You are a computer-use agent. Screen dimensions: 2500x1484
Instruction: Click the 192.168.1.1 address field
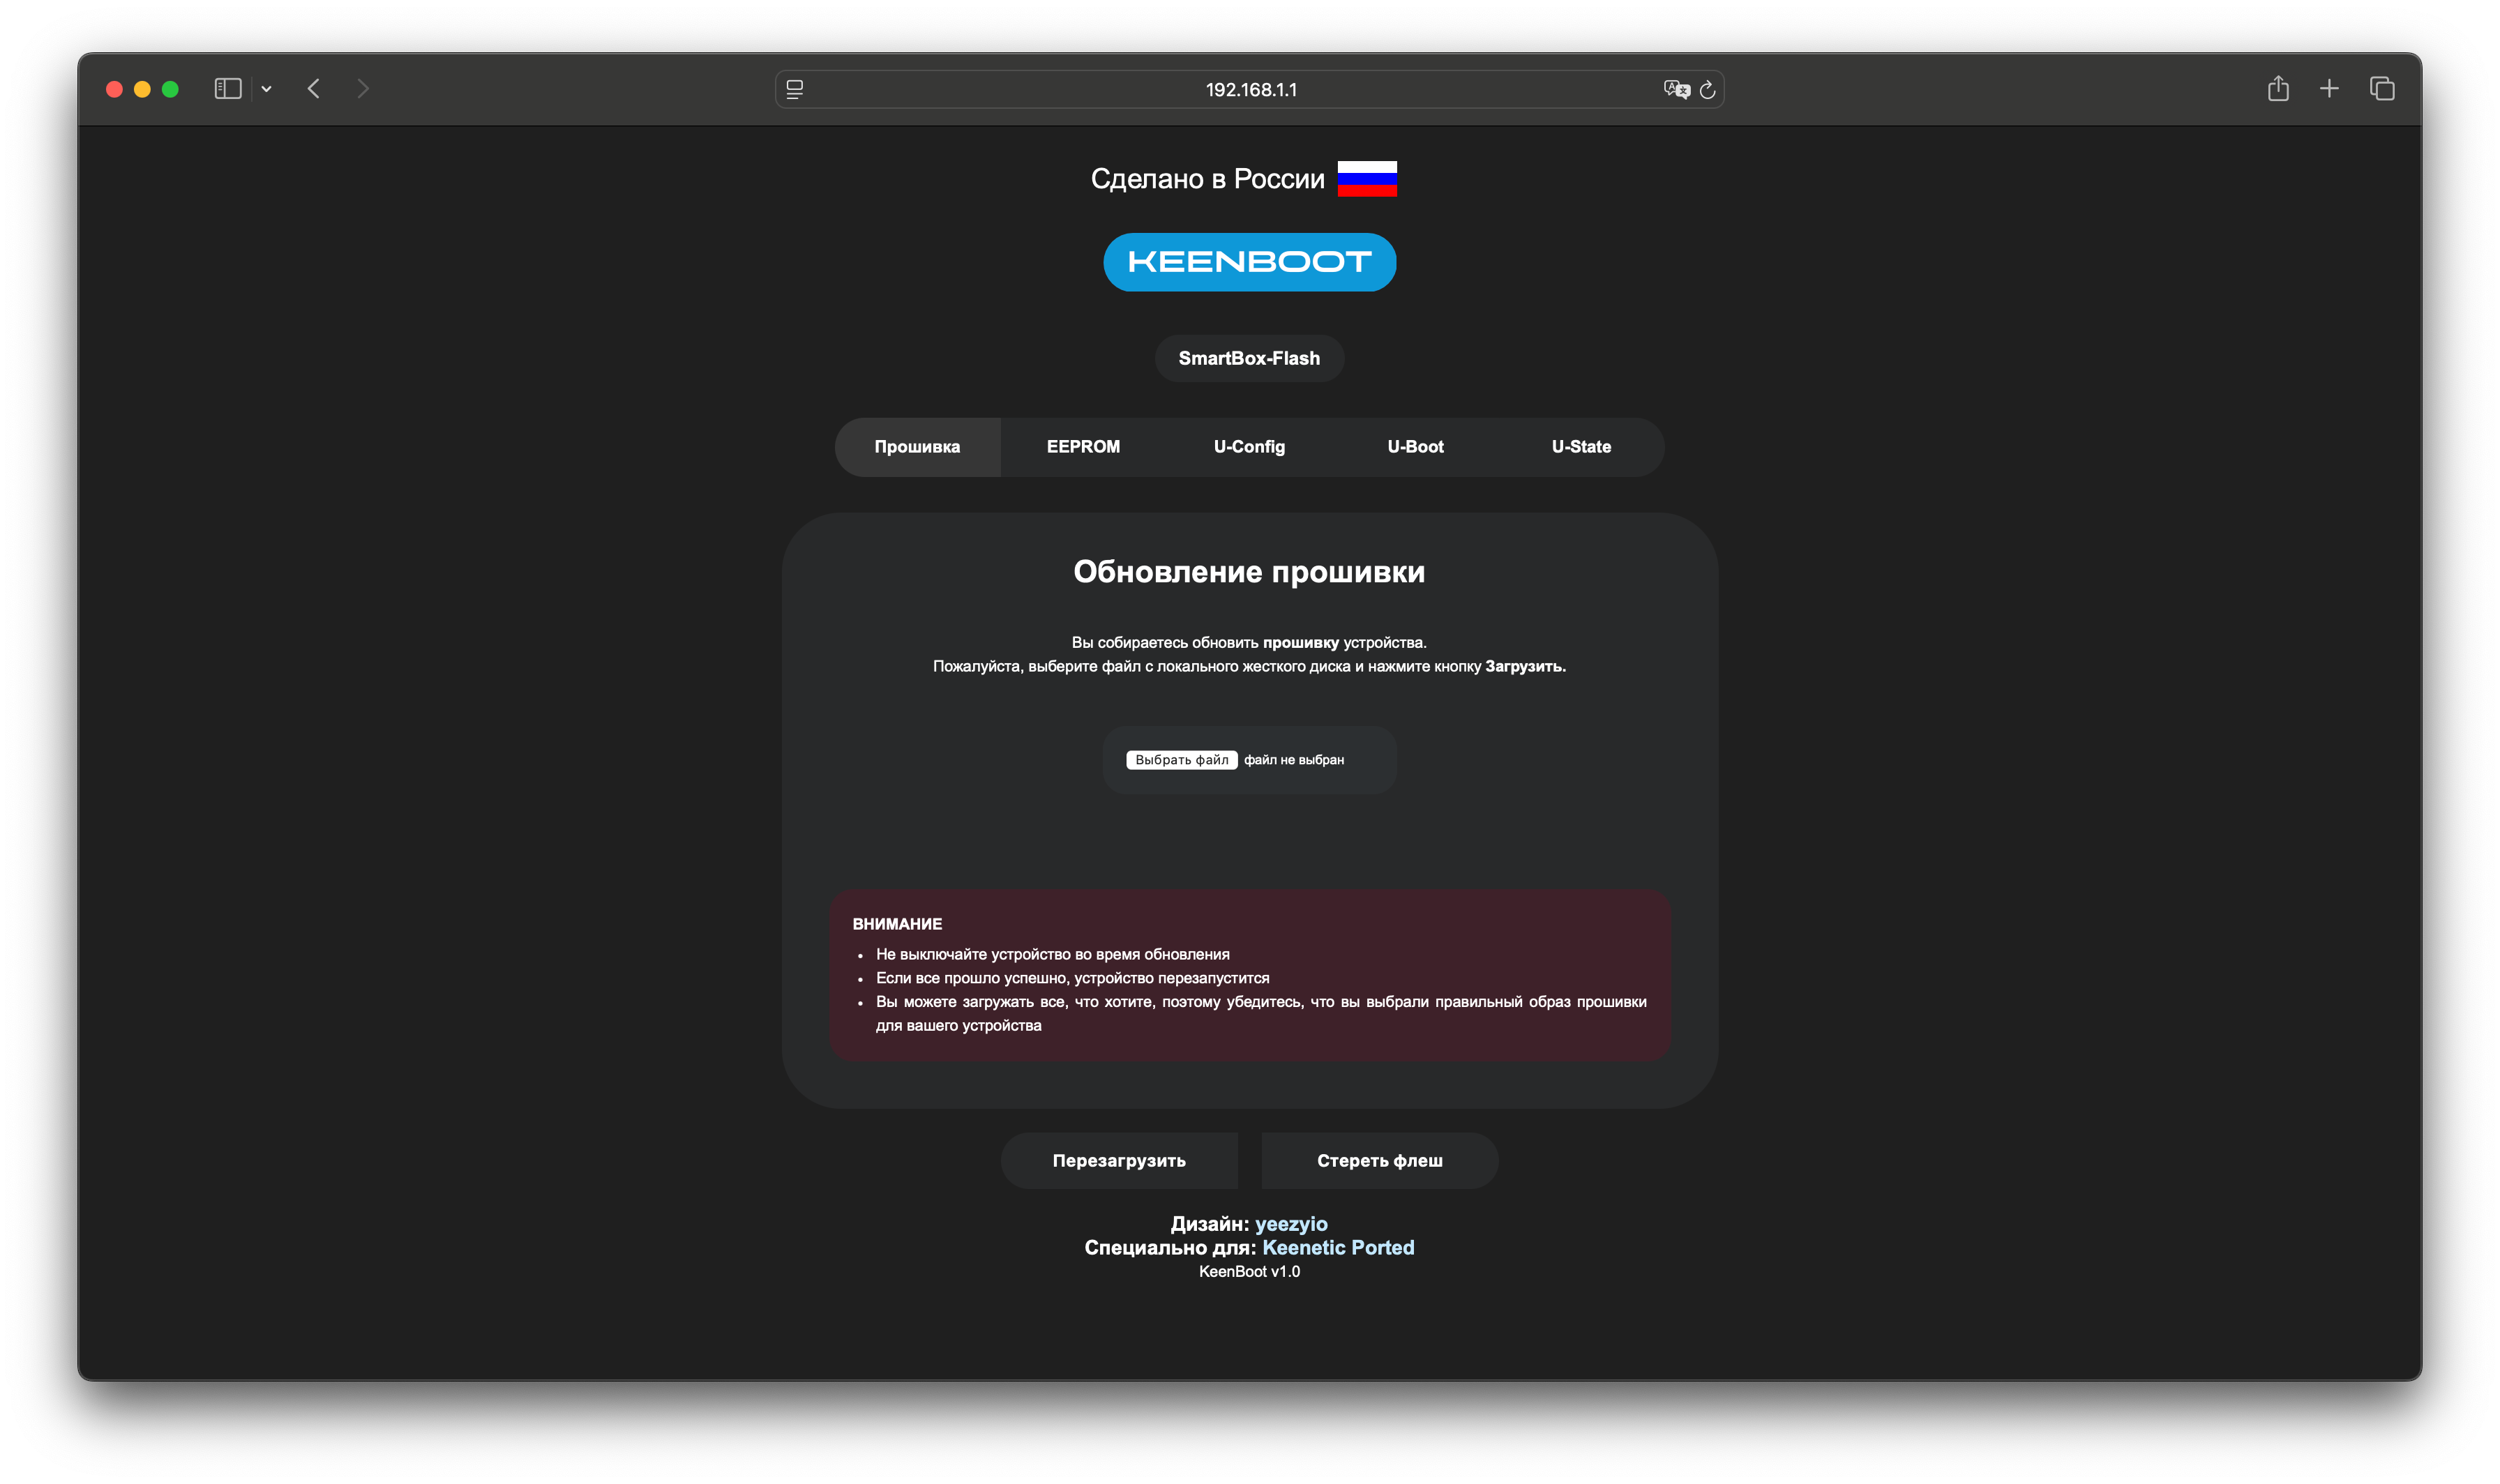pos(1250,89)
